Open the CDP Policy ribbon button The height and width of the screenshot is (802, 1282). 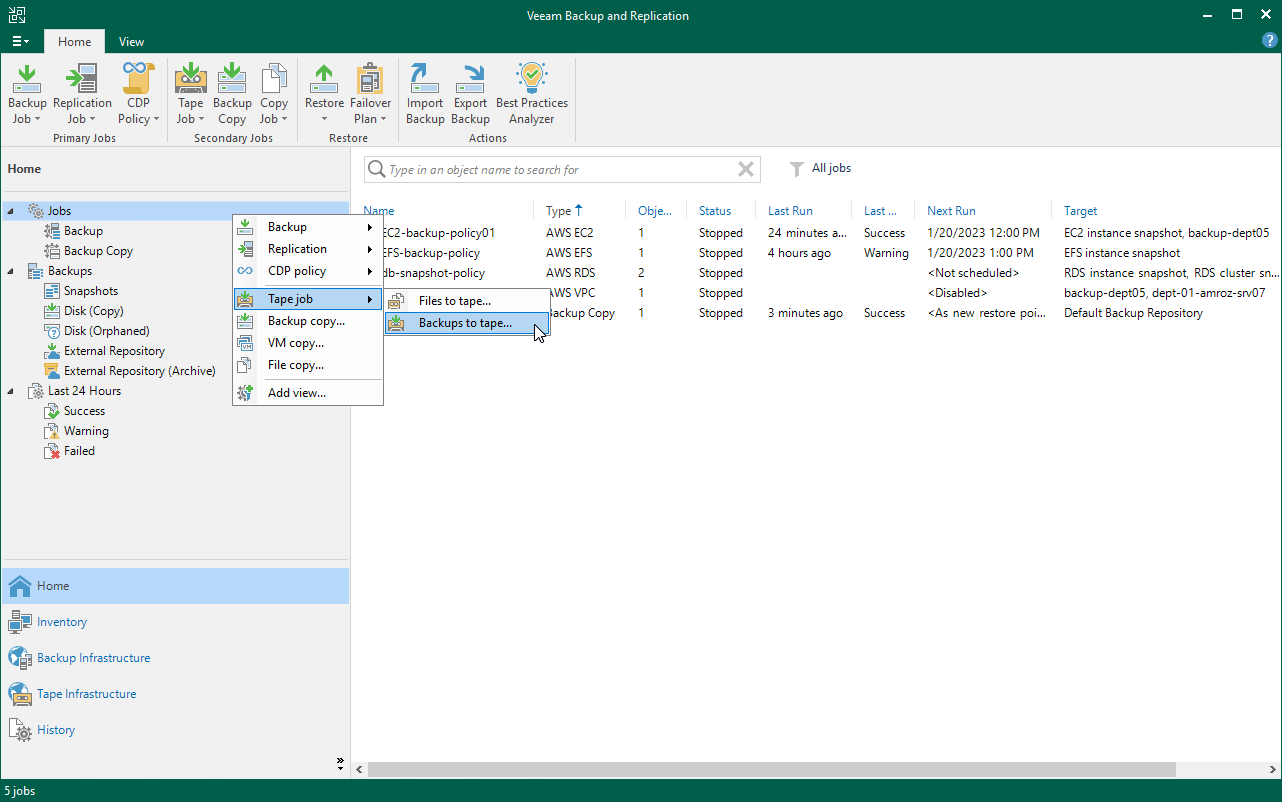click(x=138, y=93)
